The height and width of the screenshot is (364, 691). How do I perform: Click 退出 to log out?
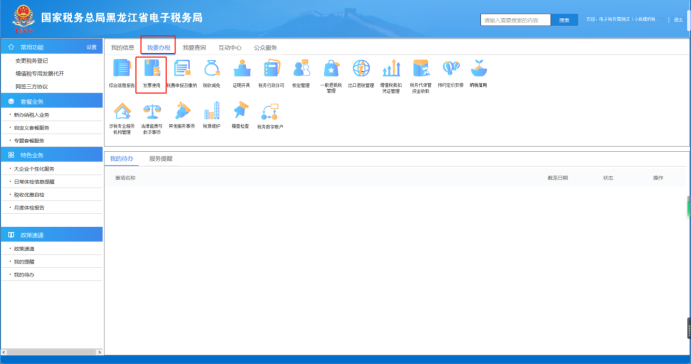tap(678, 20)
